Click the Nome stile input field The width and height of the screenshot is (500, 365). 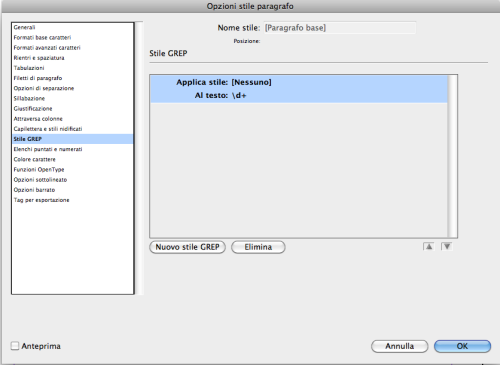coord(340,28)
